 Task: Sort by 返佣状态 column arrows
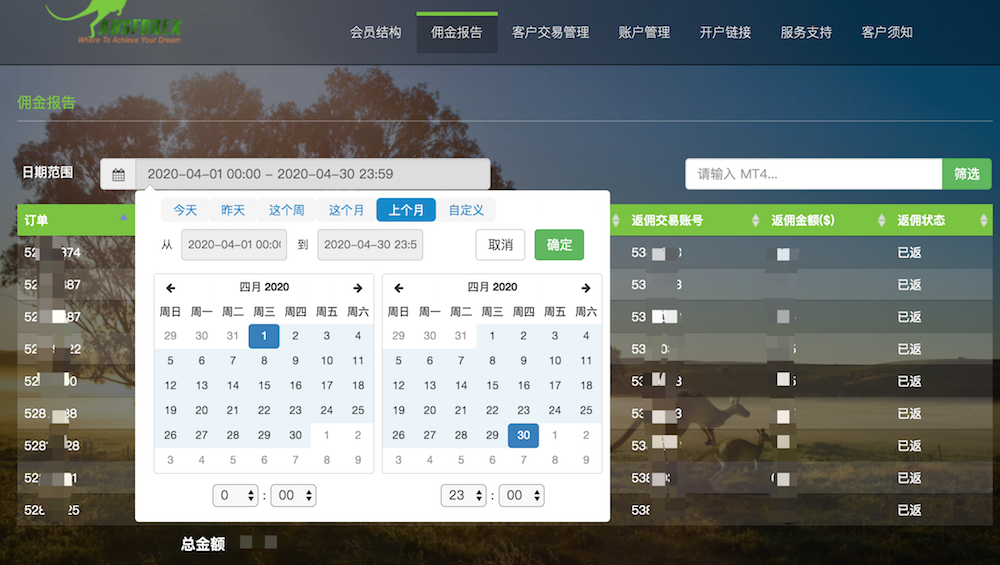point(982,221)
